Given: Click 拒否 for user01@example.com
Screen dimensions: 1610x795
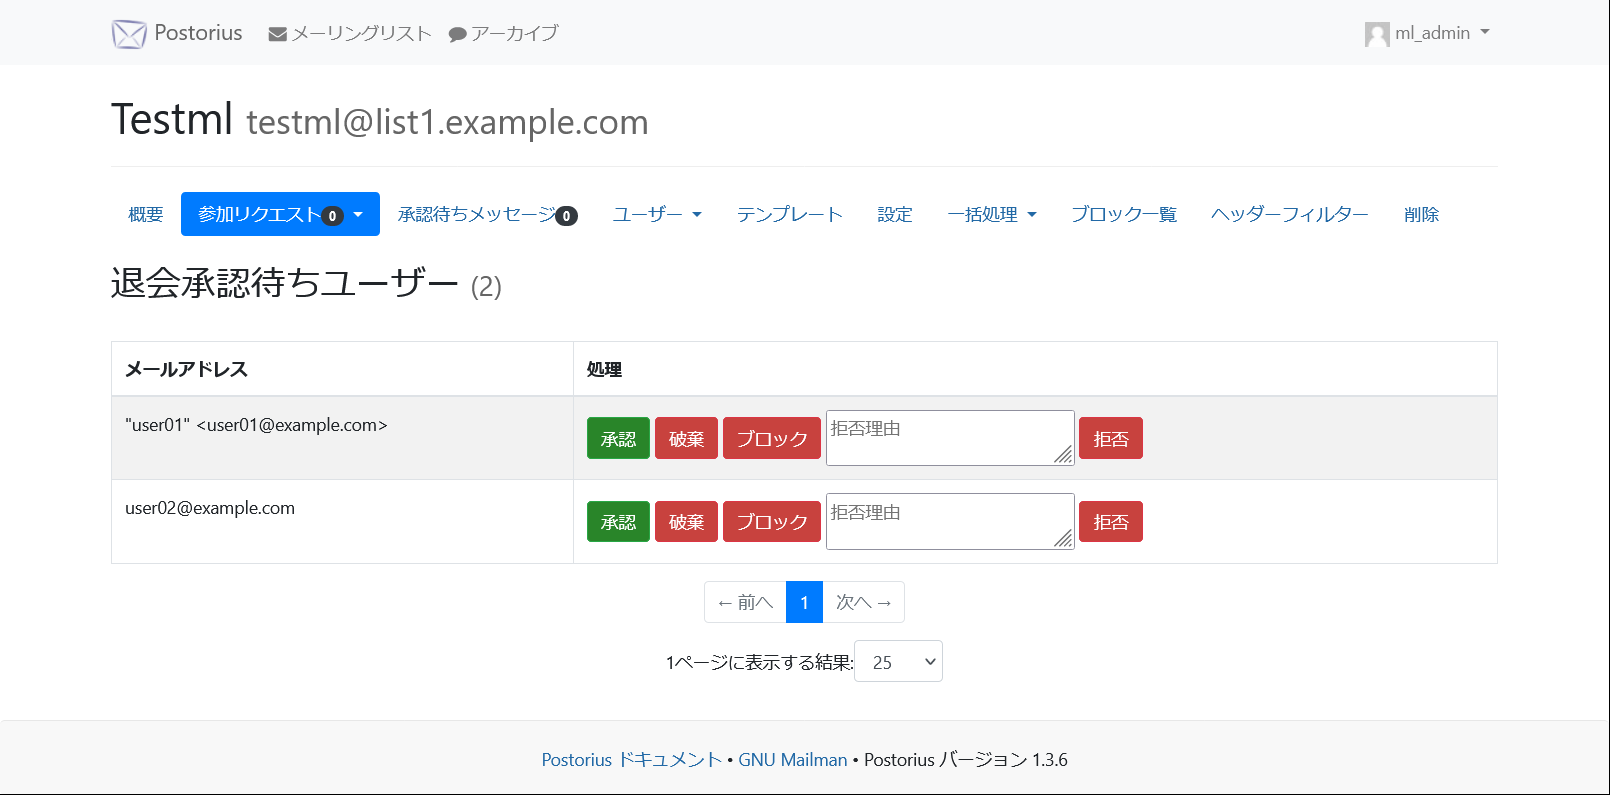Looking at the screenshot, I should click(1111, 438).
